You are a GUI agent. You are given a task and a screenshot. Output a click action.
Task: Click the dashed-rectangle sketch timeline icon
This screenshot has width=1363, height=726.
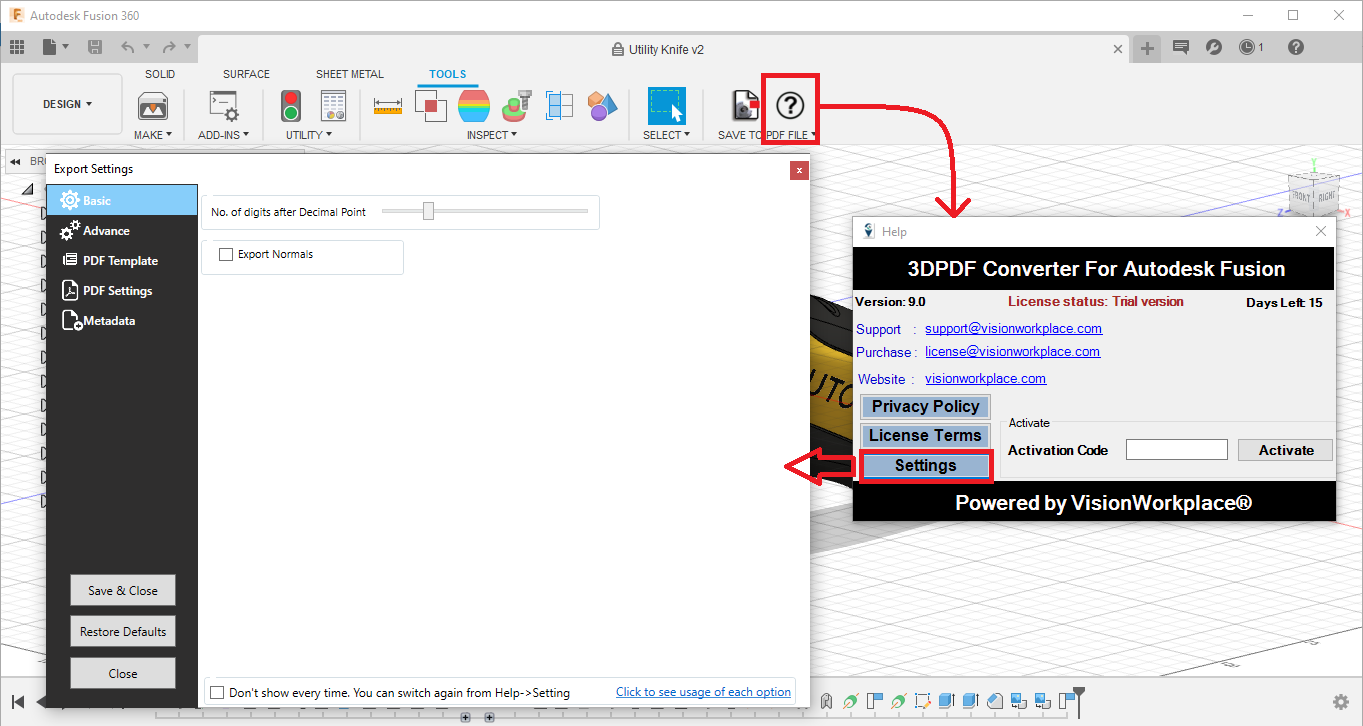923,701
